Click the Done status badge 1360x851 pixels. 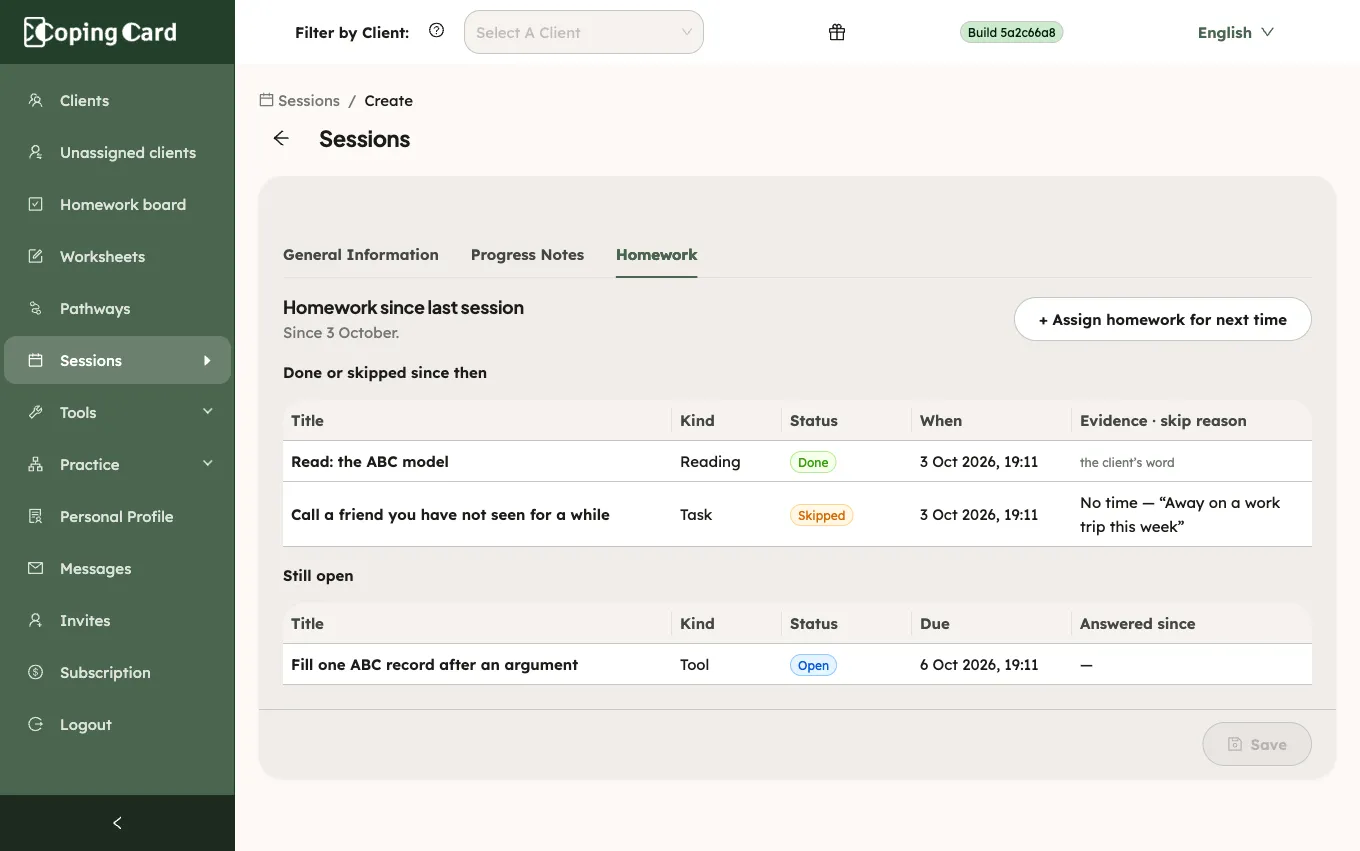point(813,463)
